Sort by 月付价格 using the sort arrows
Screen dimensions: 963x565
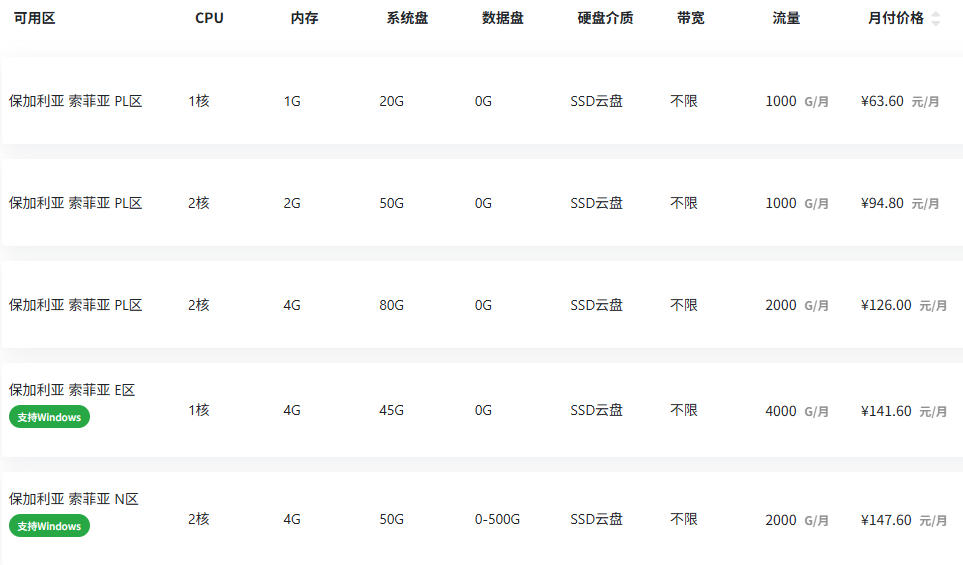coord(935,18)
